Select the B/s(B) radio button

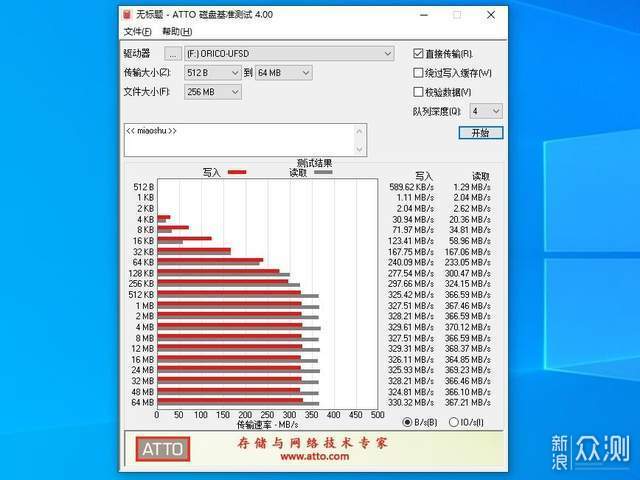click(407, 422)
